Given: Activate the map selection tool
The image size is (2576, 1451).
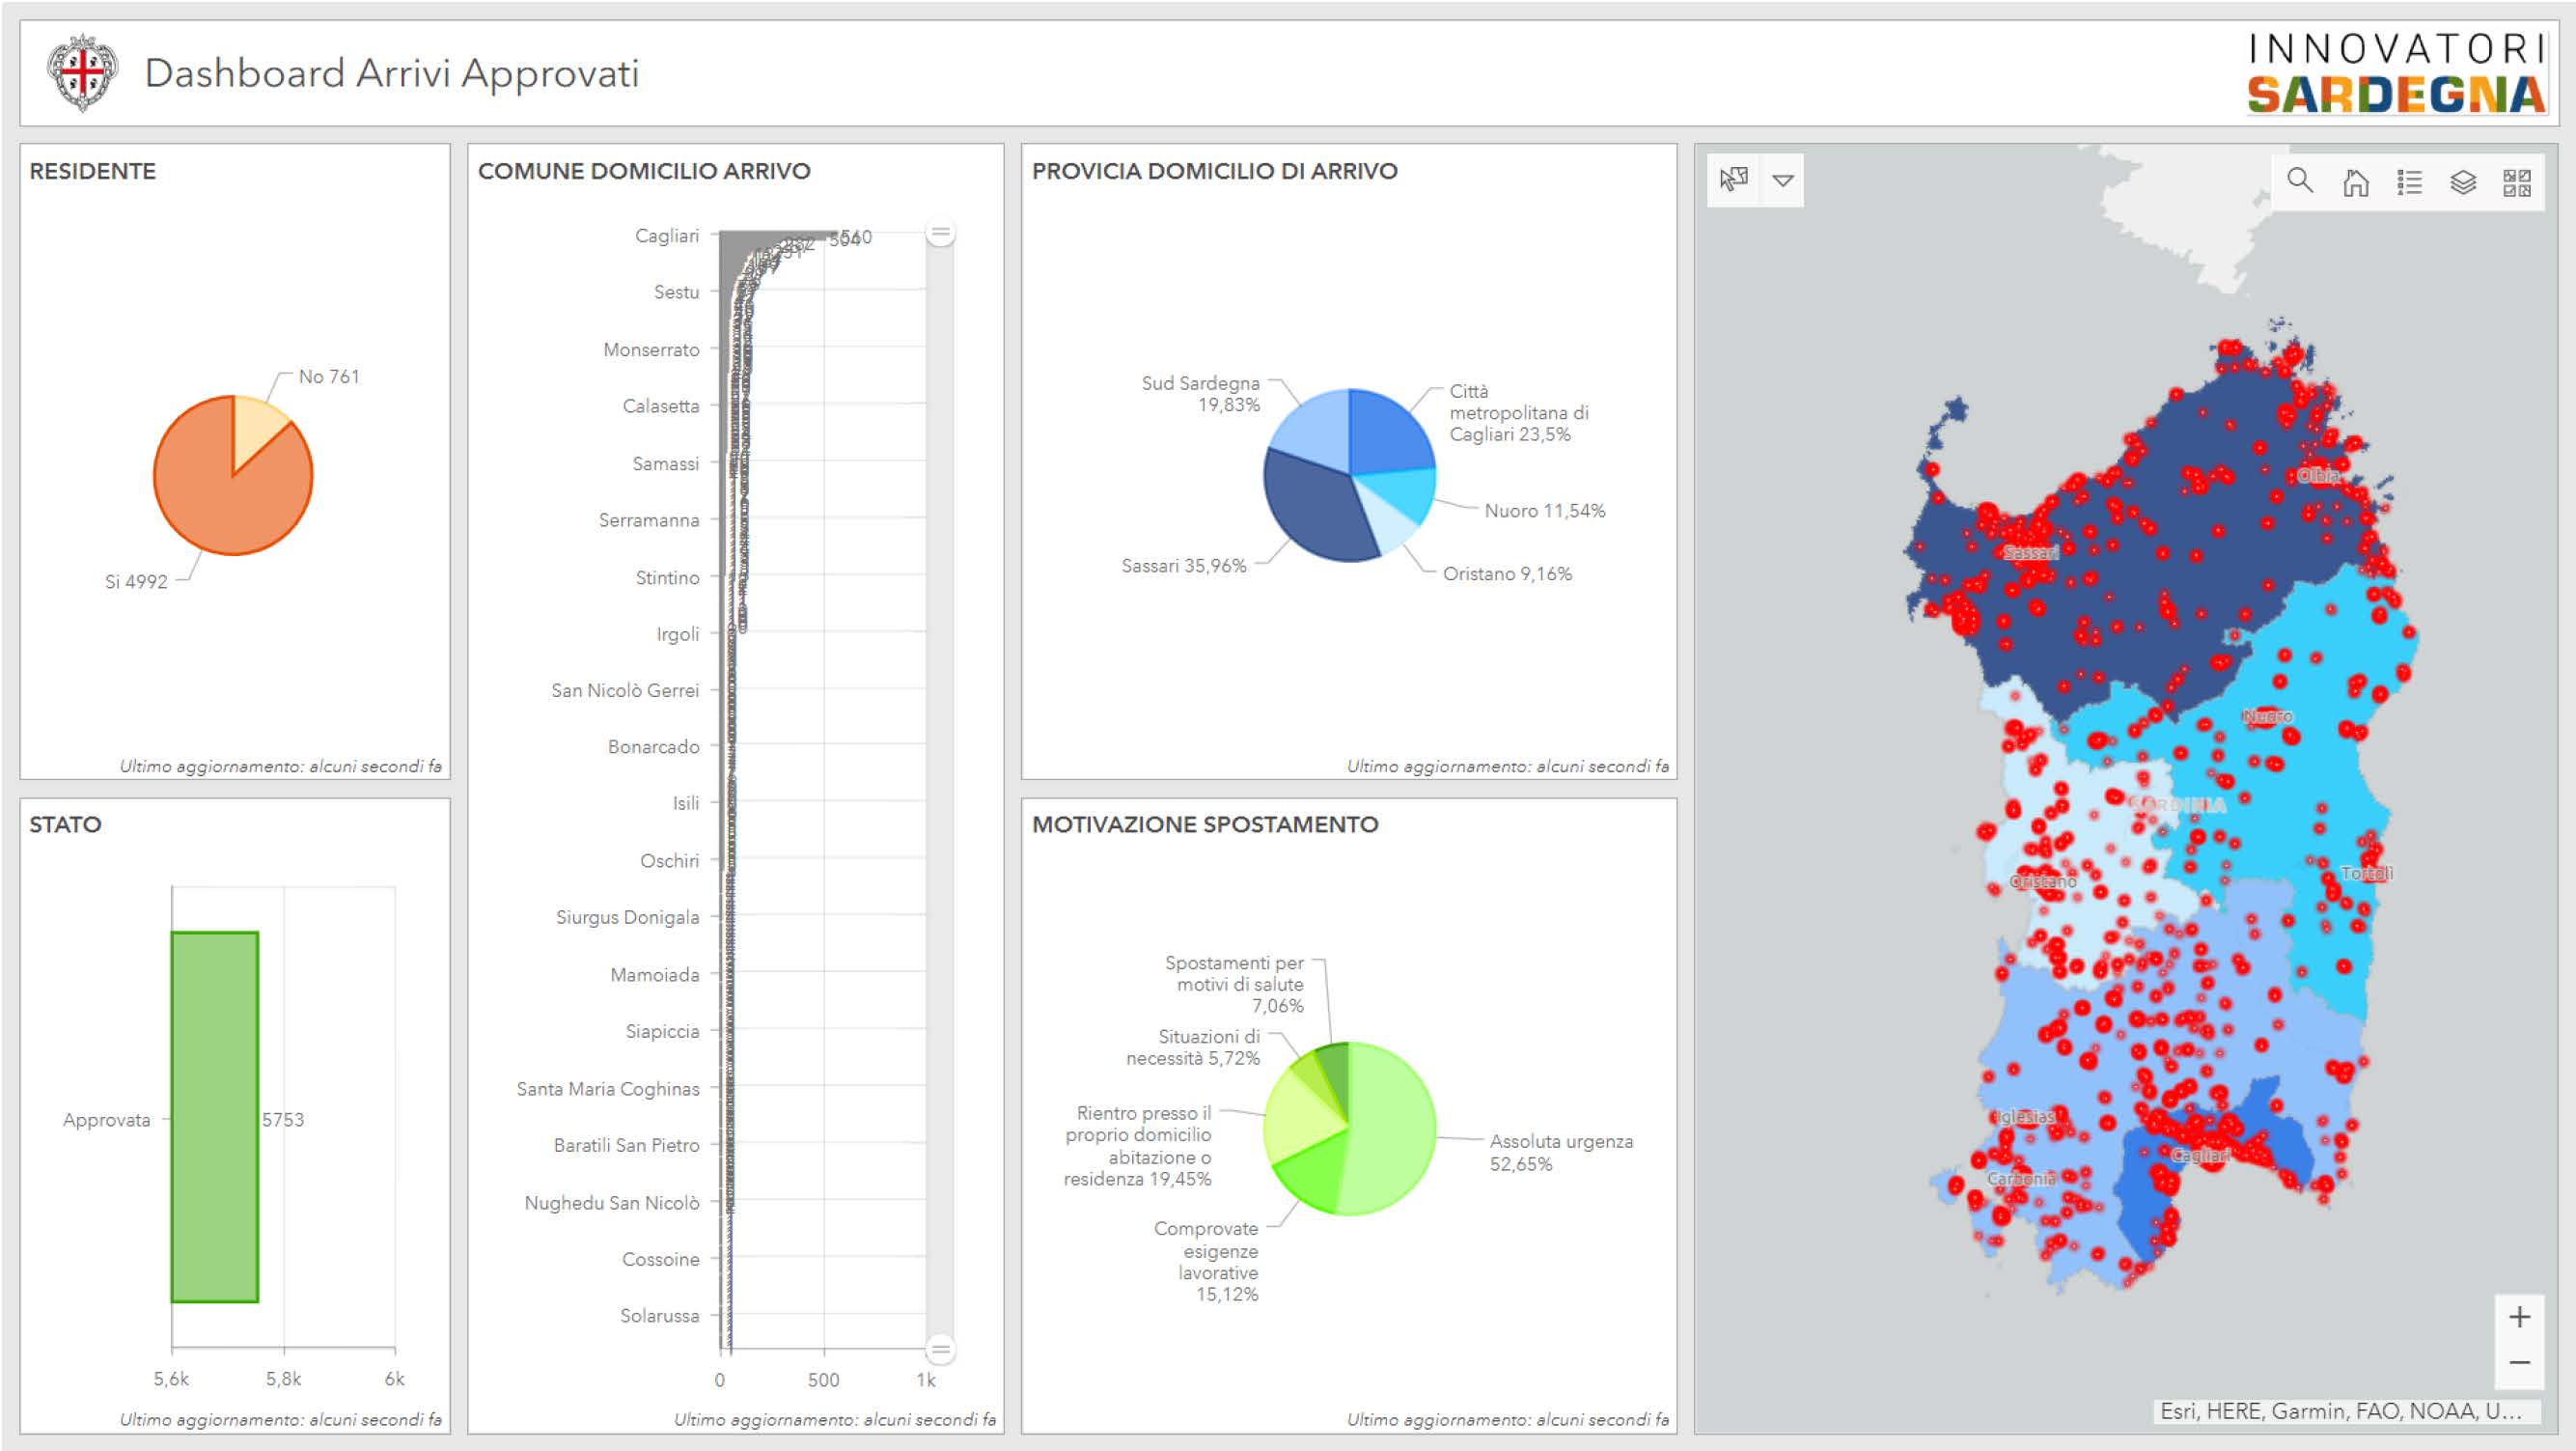Looking at the screenshot, I should (1733, 180).
